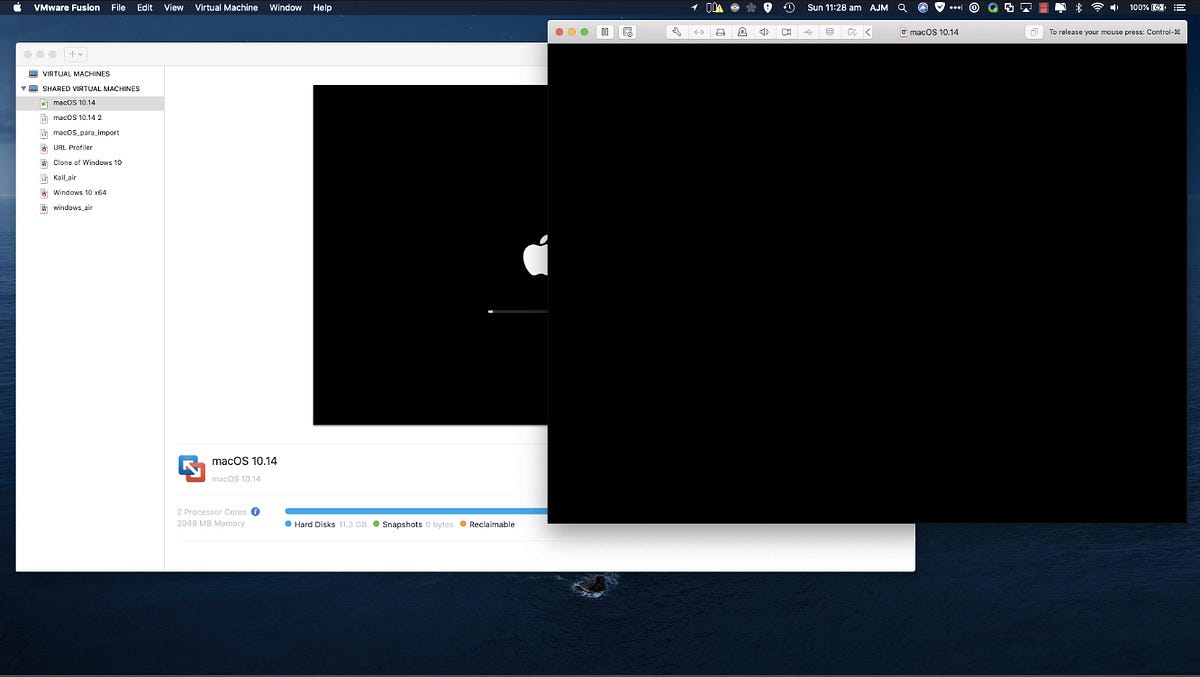Click the 2048 MB Memory text
The height and width of the screenshot is (677, 1200).
(x=211, y=523)
